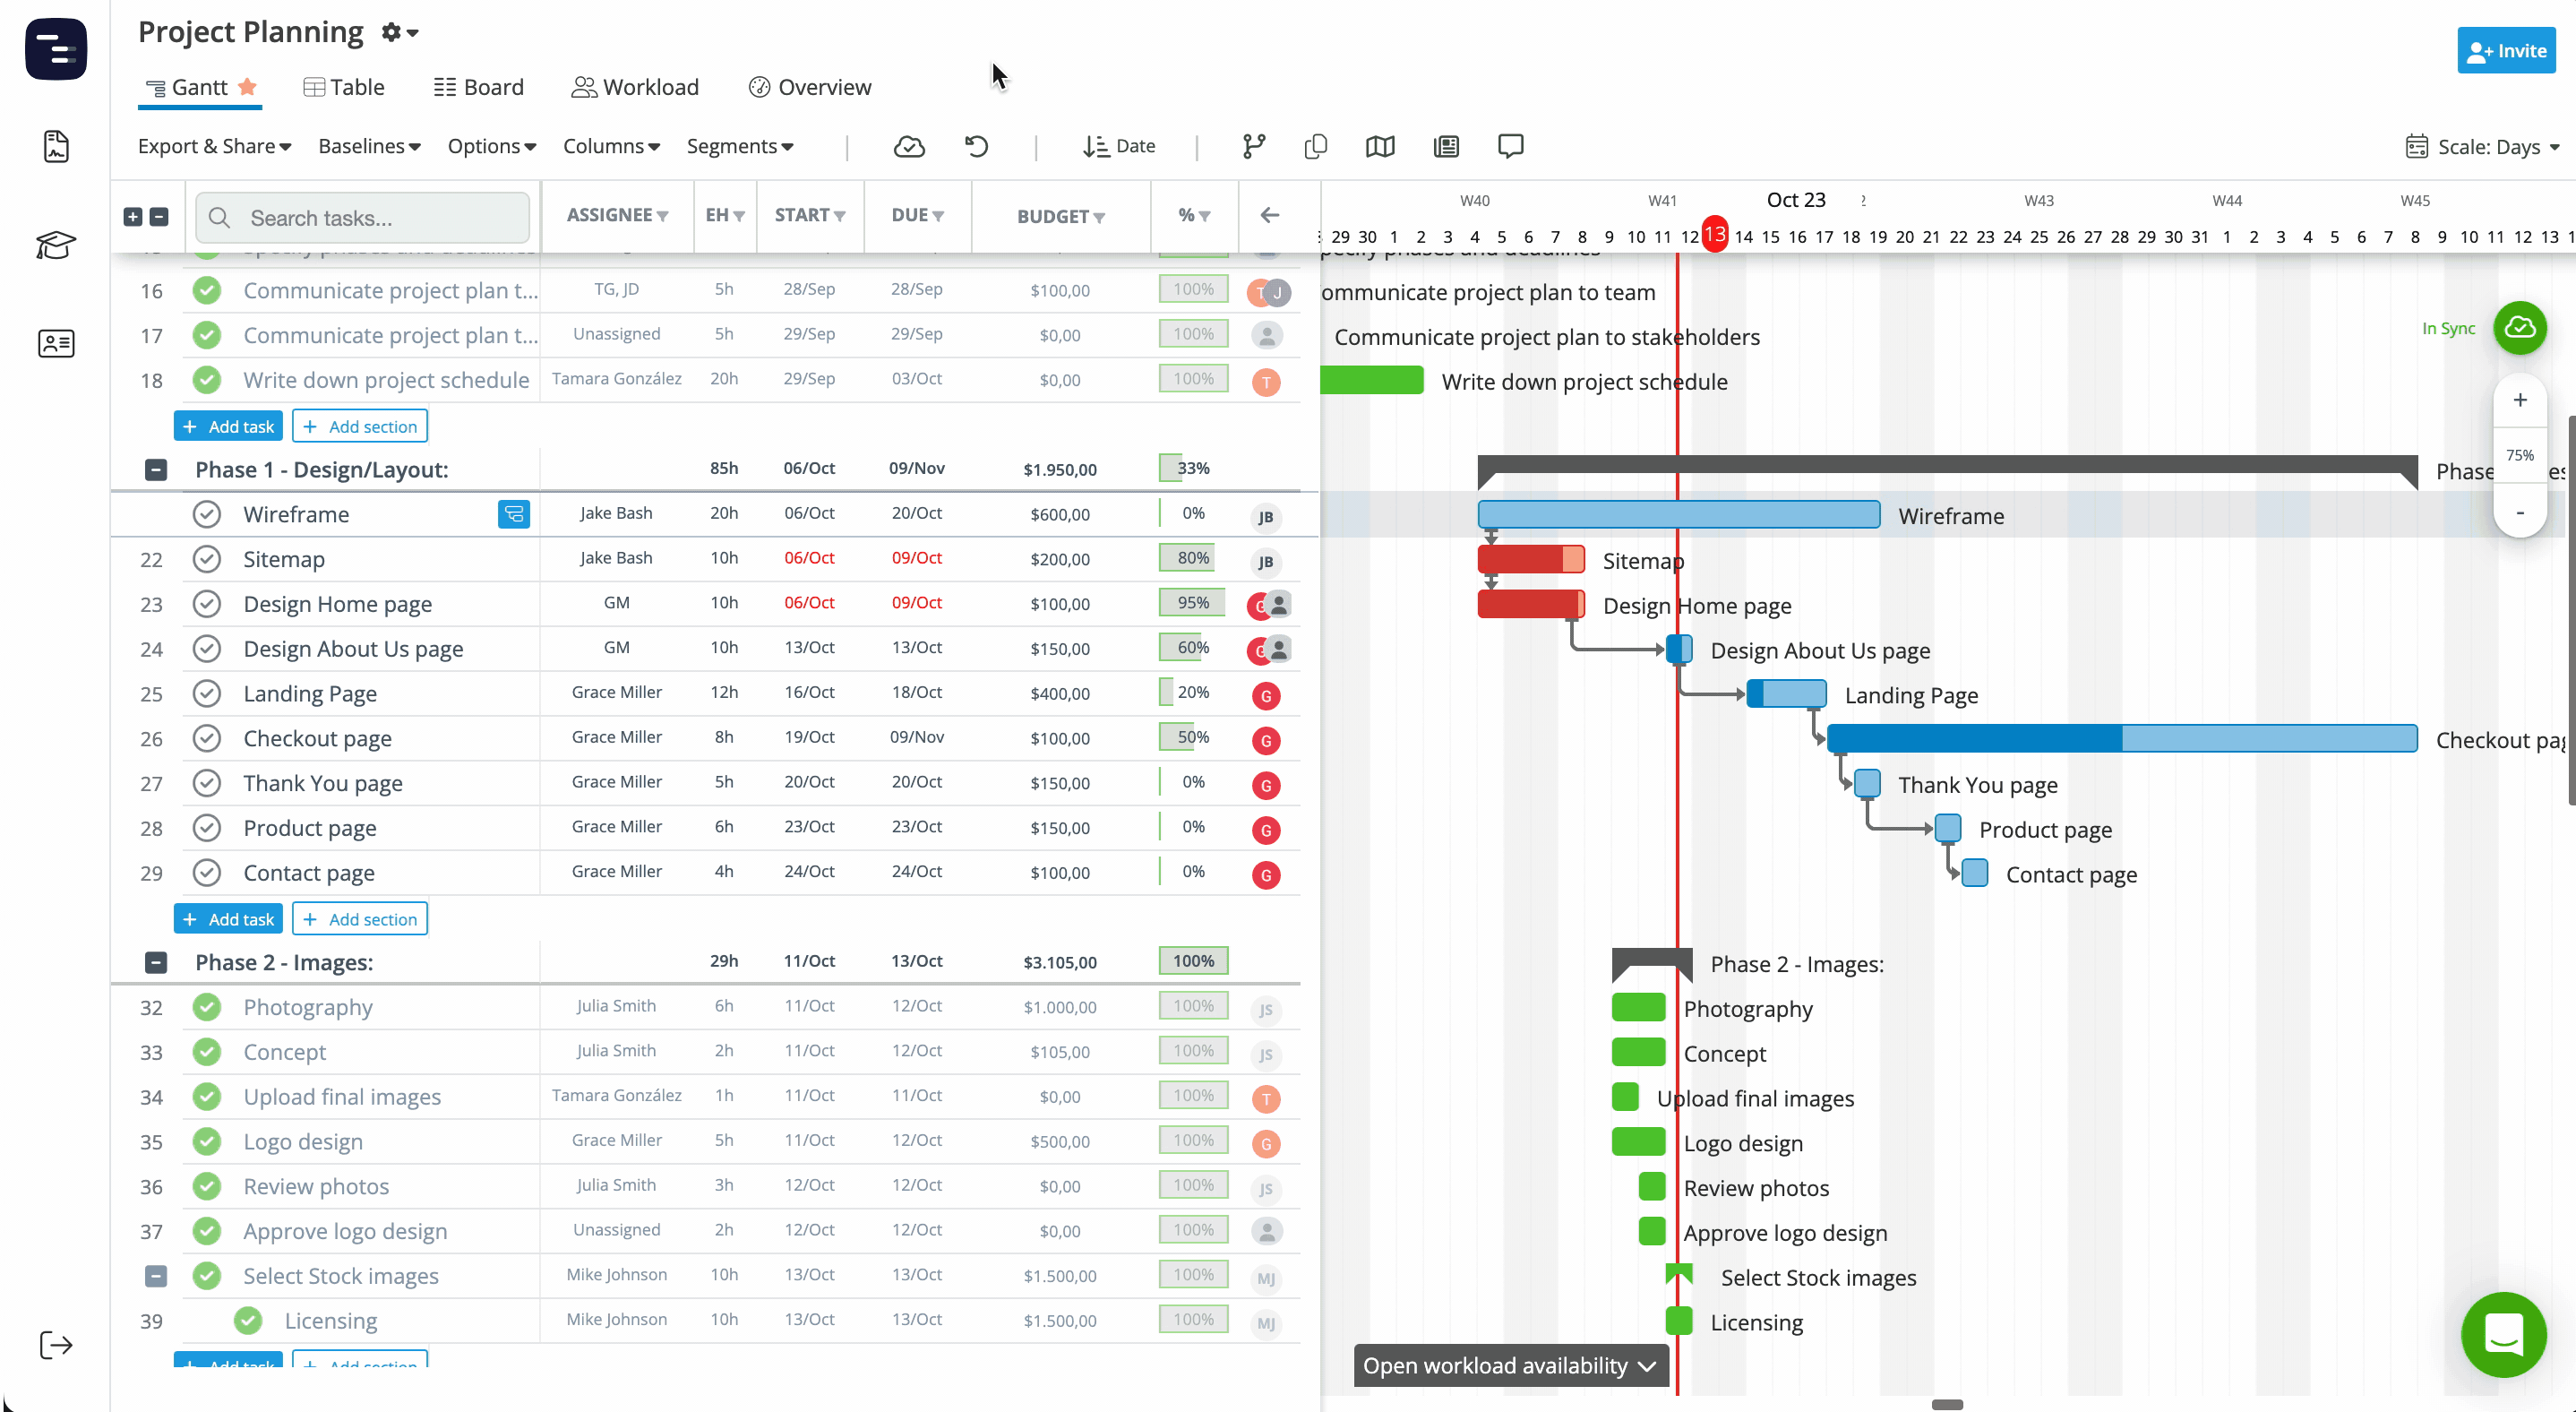The image size is (2576, 1412).
Task: Switch to the Workload tab
Action: pos(635,87)
